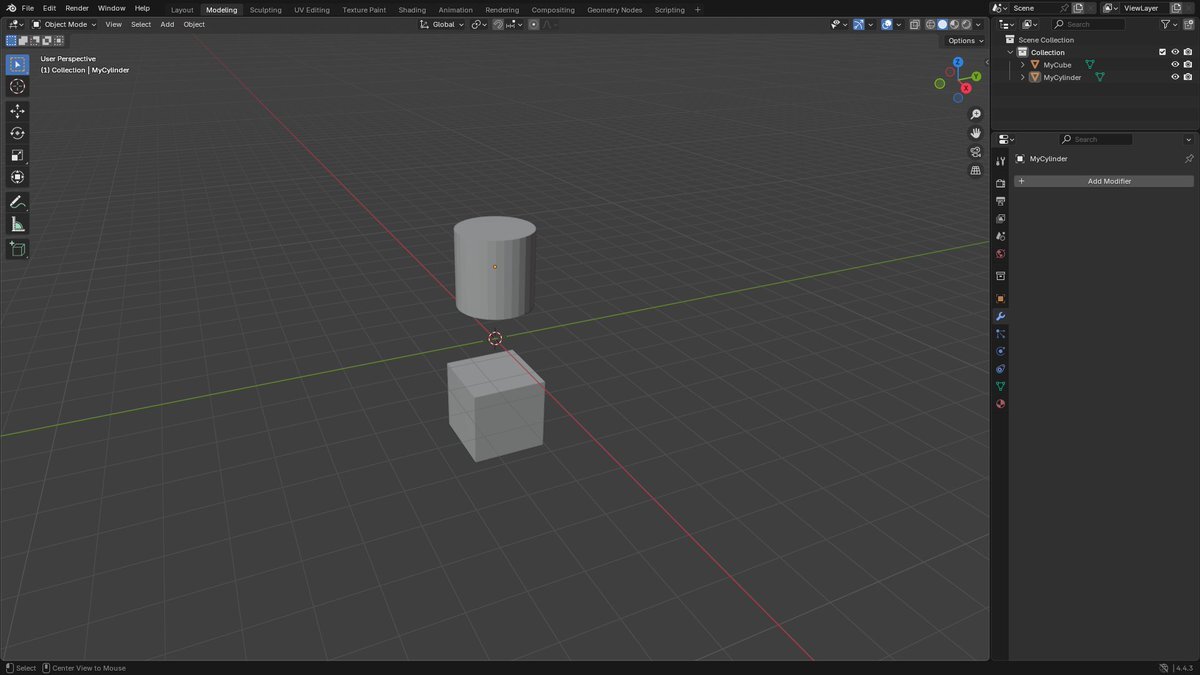Switch to the Geometry Nodes workspace tab

tap(615, 10)
